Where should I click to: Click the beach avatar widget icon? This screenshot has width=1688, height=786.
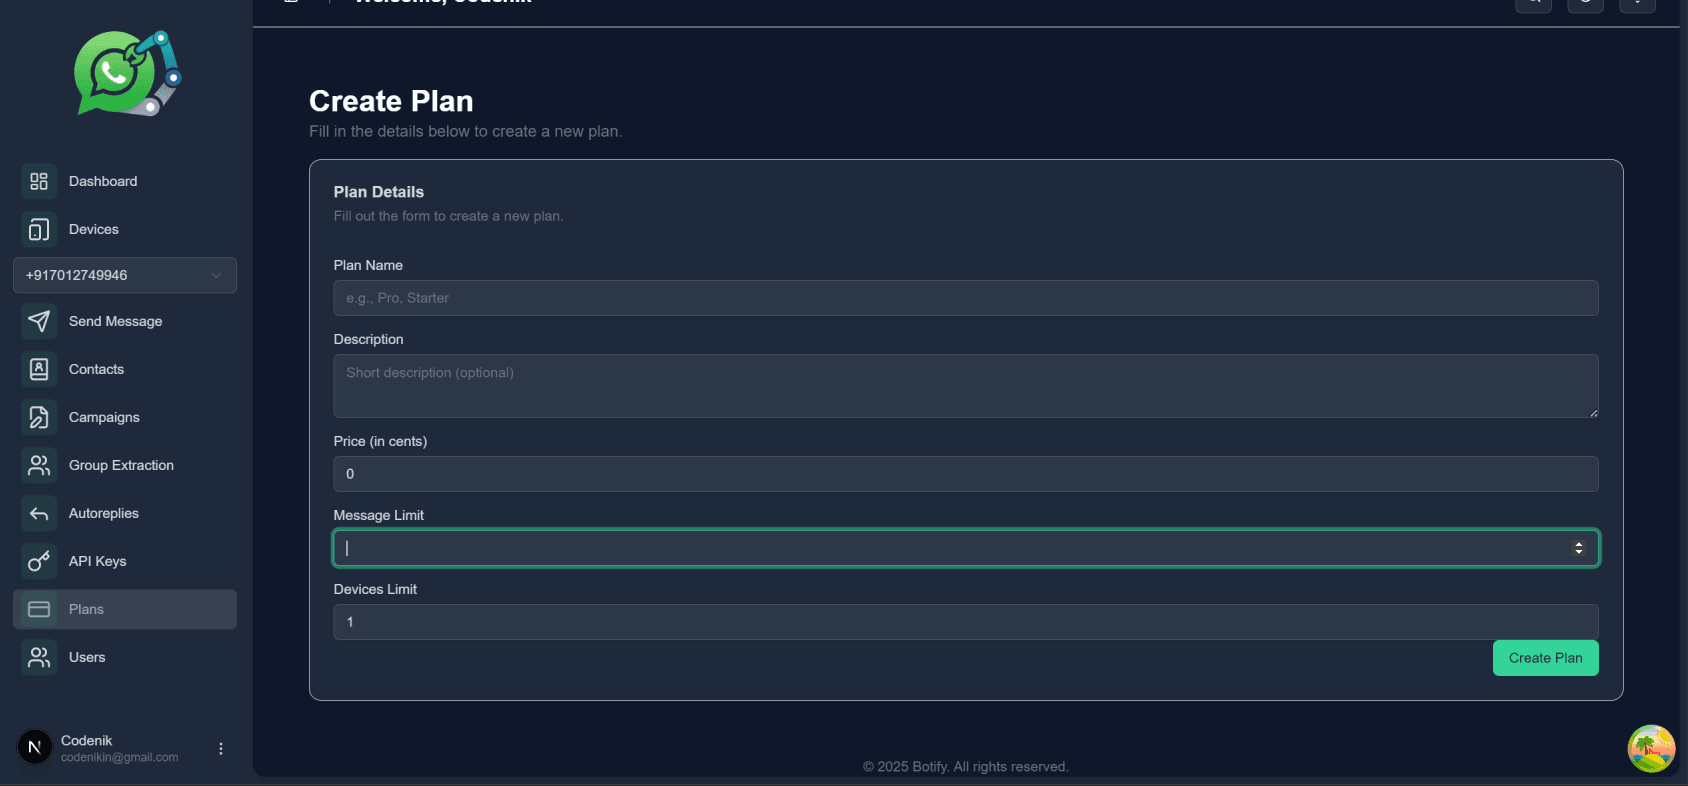tap(1651, 749)
